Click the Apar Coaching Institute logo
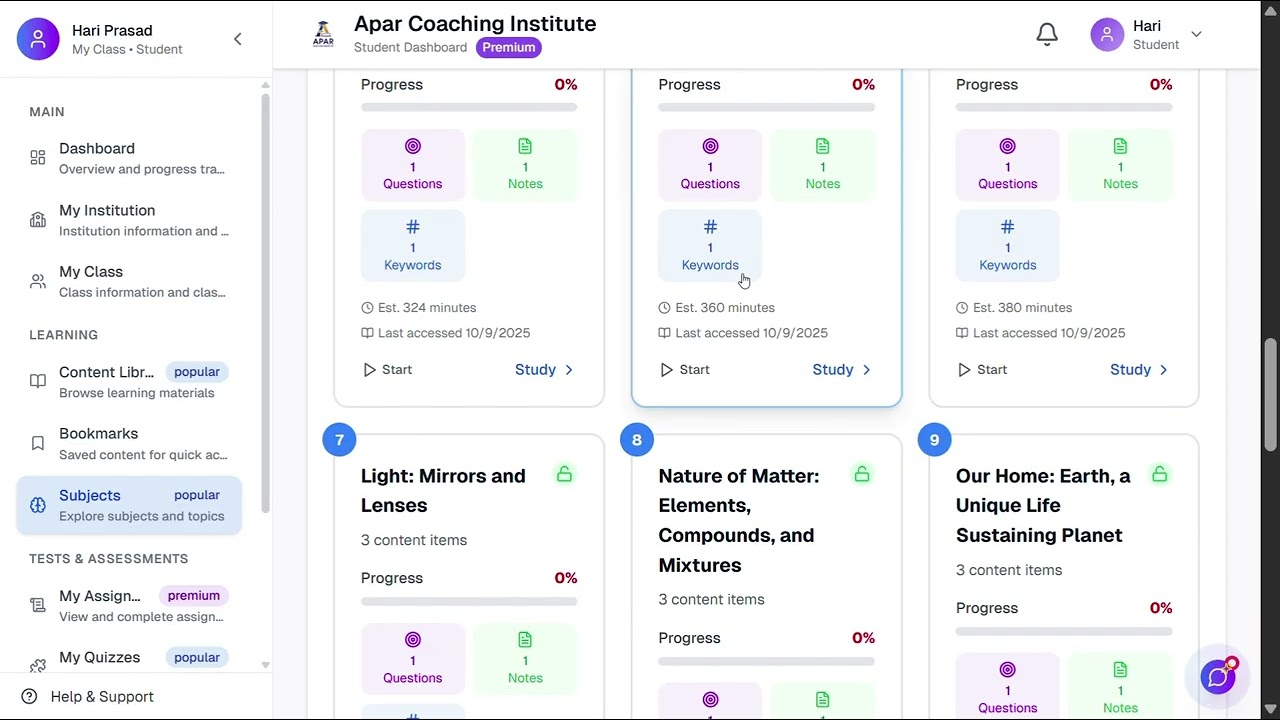The image size is (1280, 720). point(323,35)
